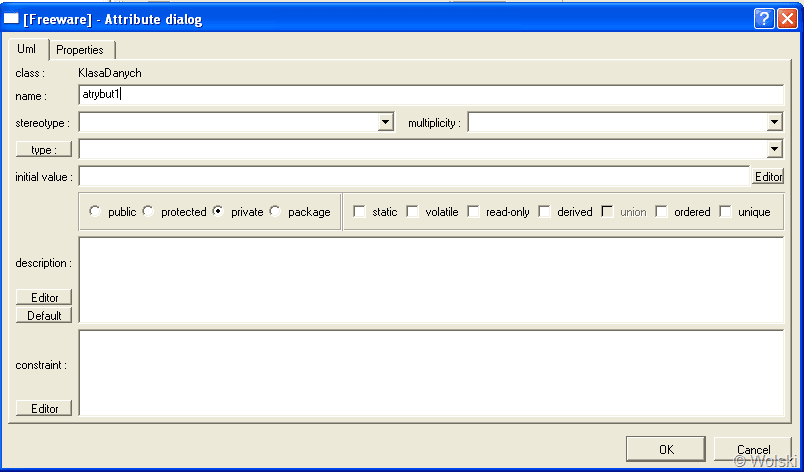Screen dimensions: 804x472
Task: Select the Uml tab
Action: pos(27,49)
